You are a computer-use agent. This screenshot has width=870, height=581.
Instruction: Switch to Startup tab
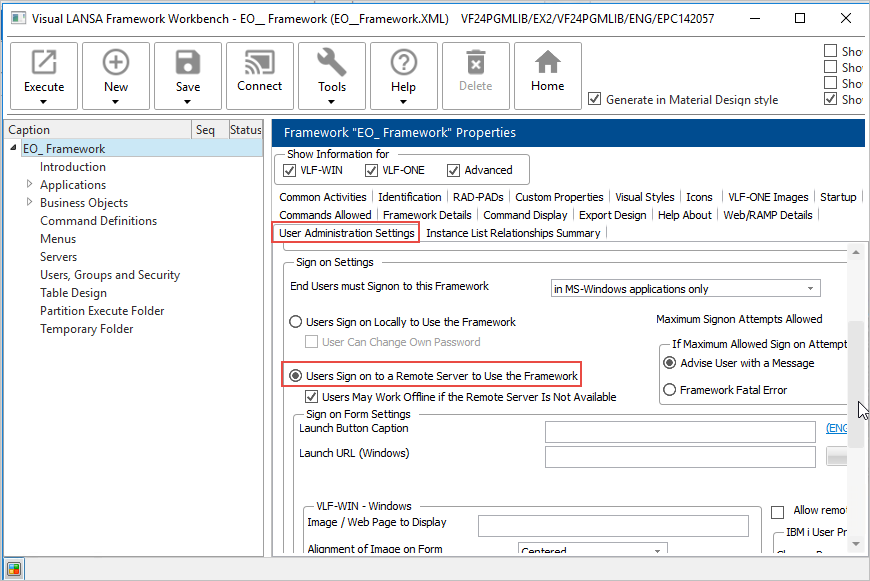click(838, 197)
